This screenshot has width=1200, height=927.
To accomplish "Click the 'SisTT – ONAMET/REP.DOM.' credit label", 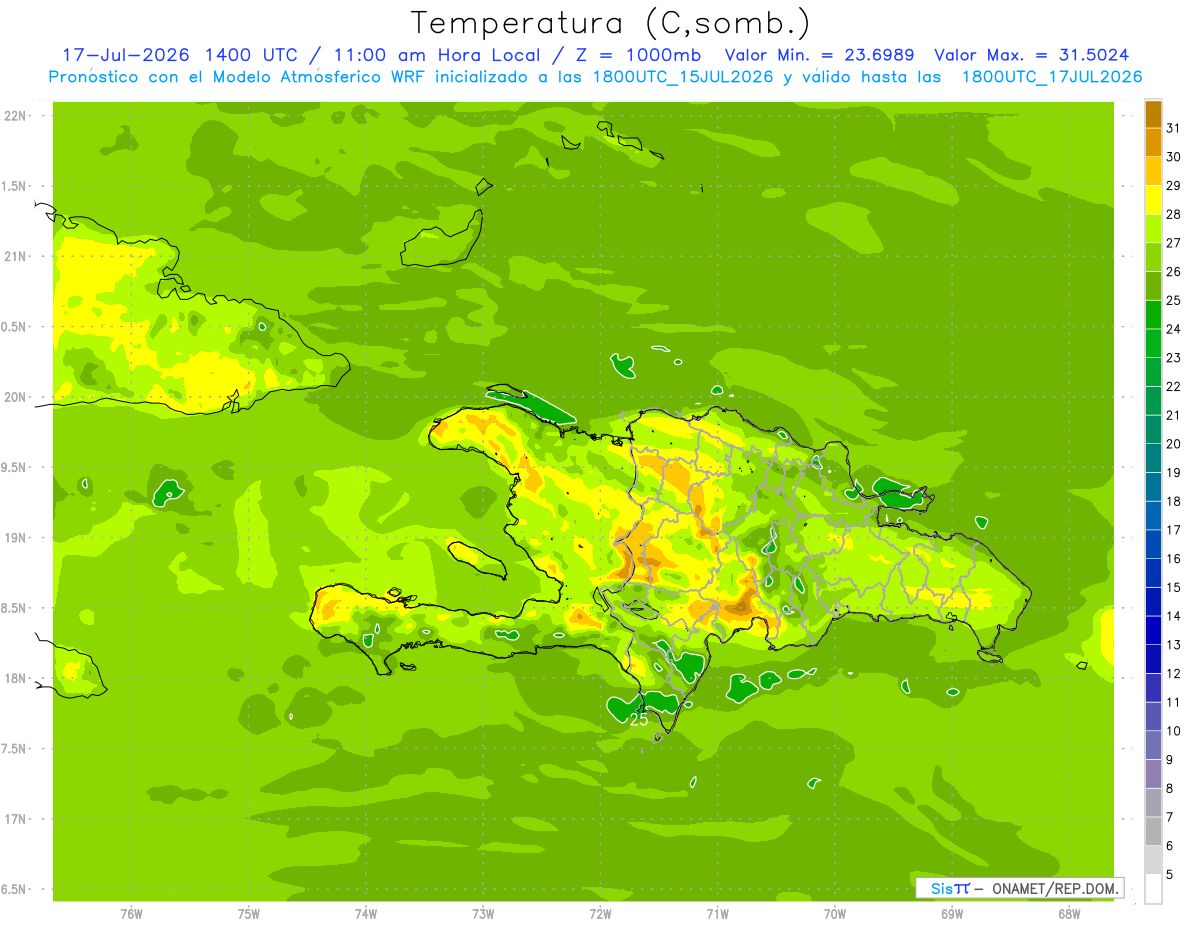I will pos(1020,888).
